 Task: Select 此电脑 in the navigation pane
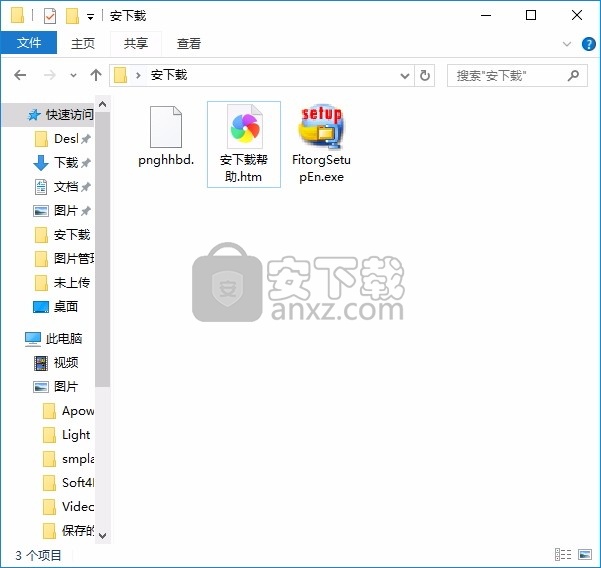click(x=54, y=338)
